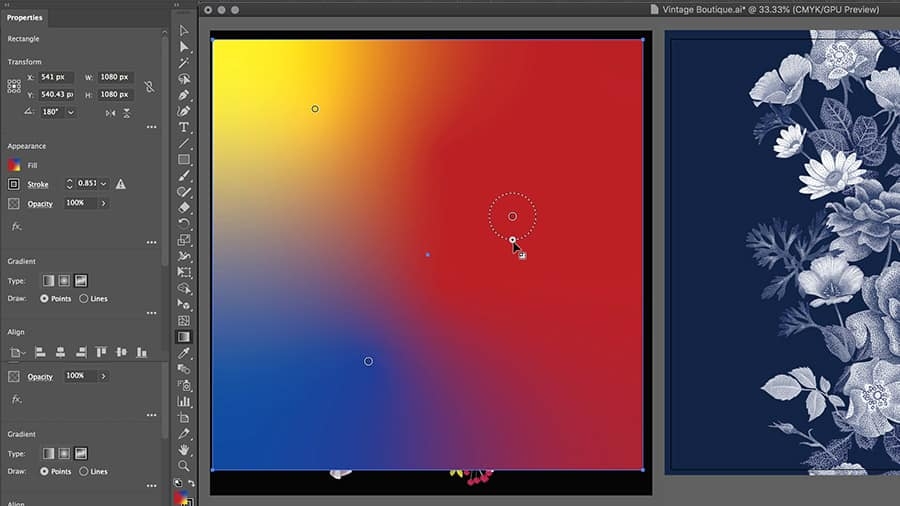This screenshot has width=900, height=506.
Task: Pick the Eyedropper tool
Action: (x=184, y=353)
